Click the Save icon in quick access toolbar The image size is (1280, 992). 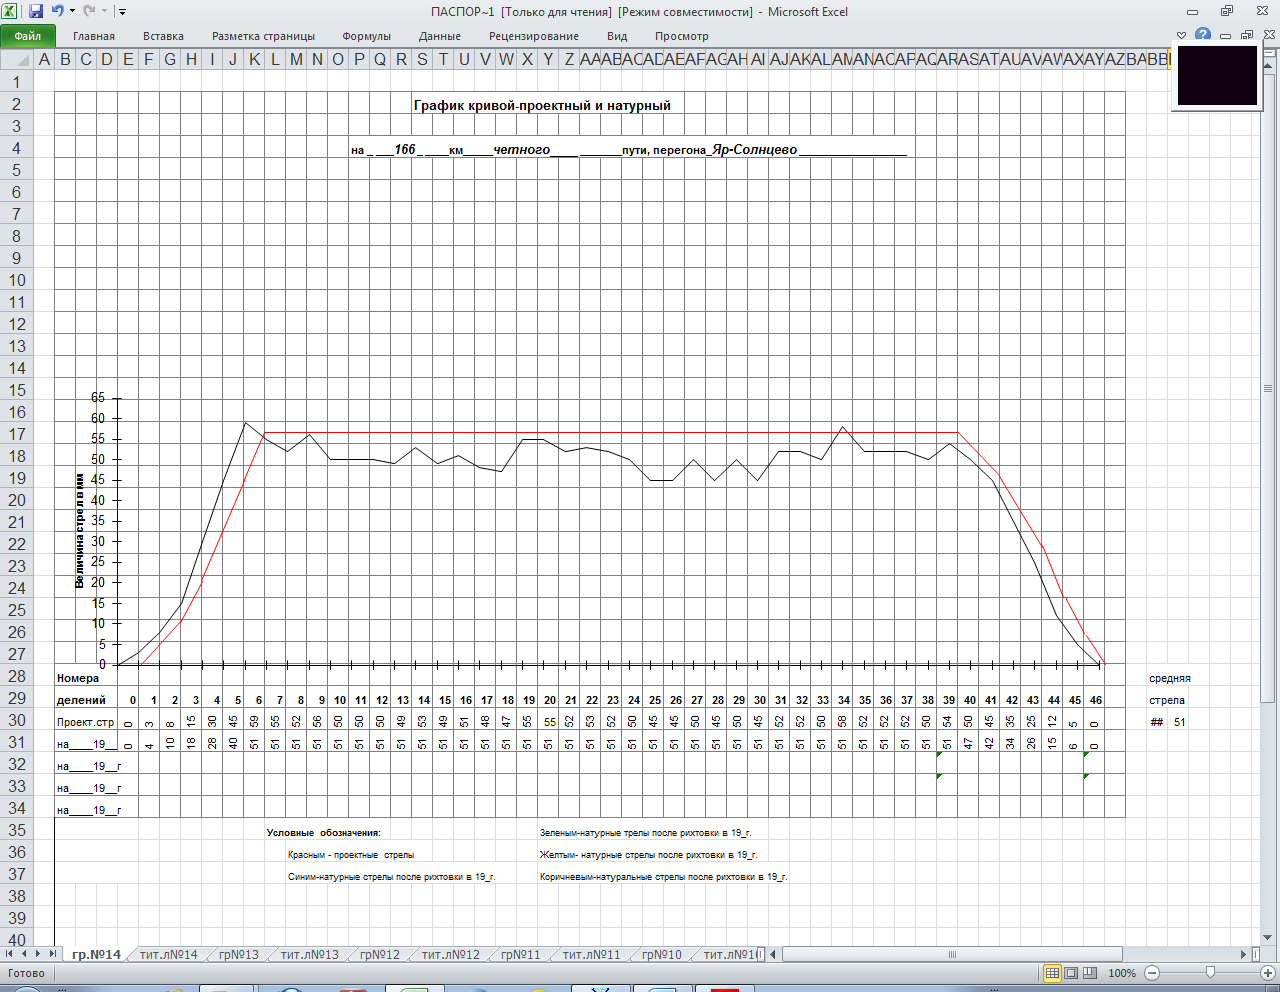click(x=36, y=11)
